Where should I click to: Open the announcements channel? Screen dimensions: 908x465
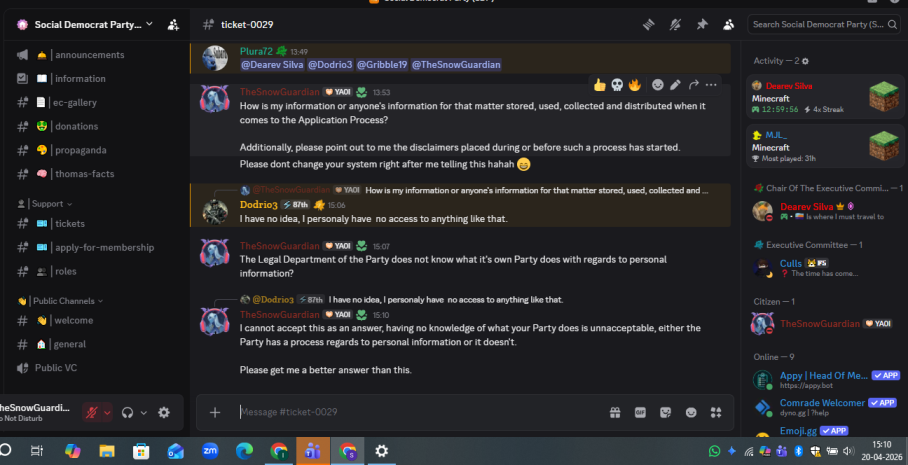89,55
